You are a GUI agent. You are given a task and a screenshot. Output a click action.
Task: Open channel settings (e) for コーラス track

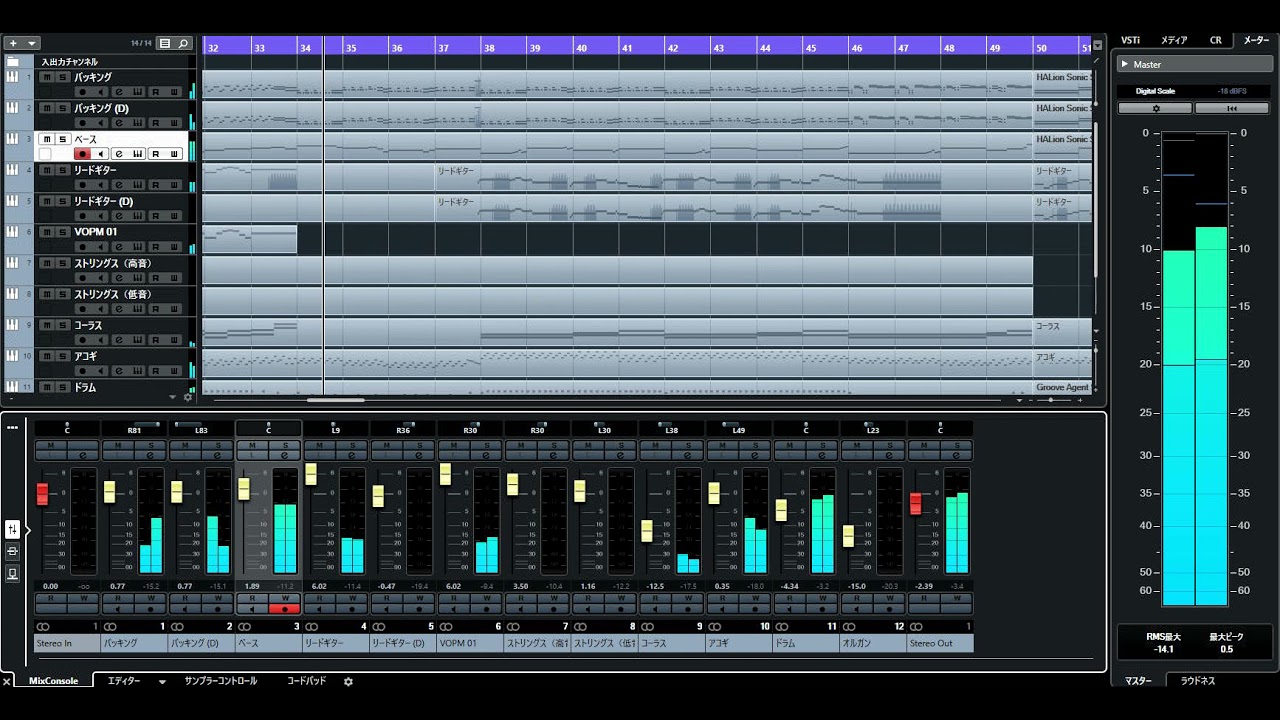[x=117, y=340]
